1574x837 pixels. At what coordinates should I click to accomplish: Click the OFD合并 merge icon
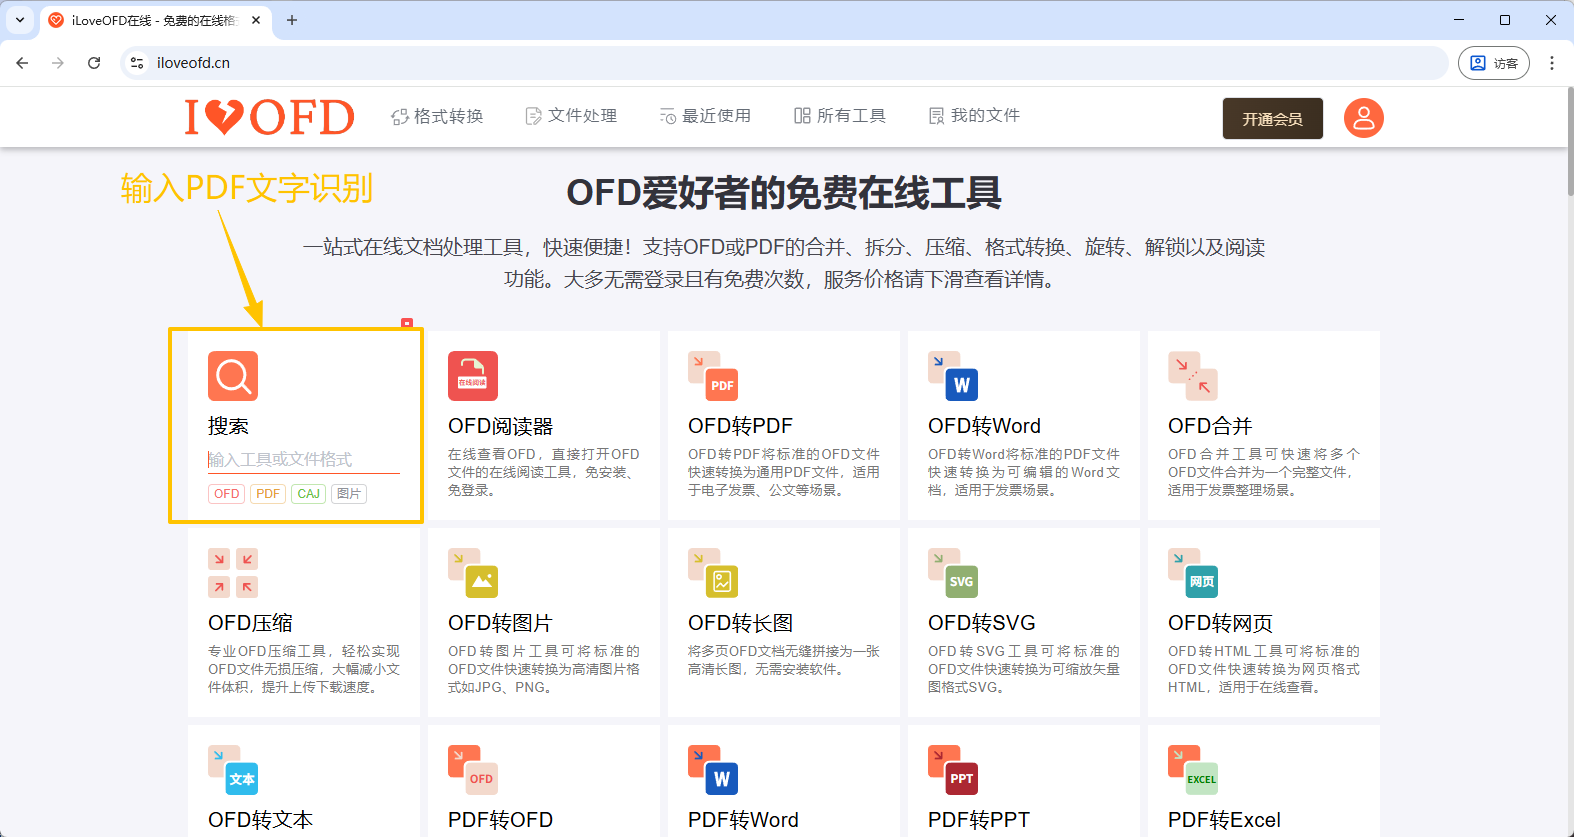[1193, 376]
